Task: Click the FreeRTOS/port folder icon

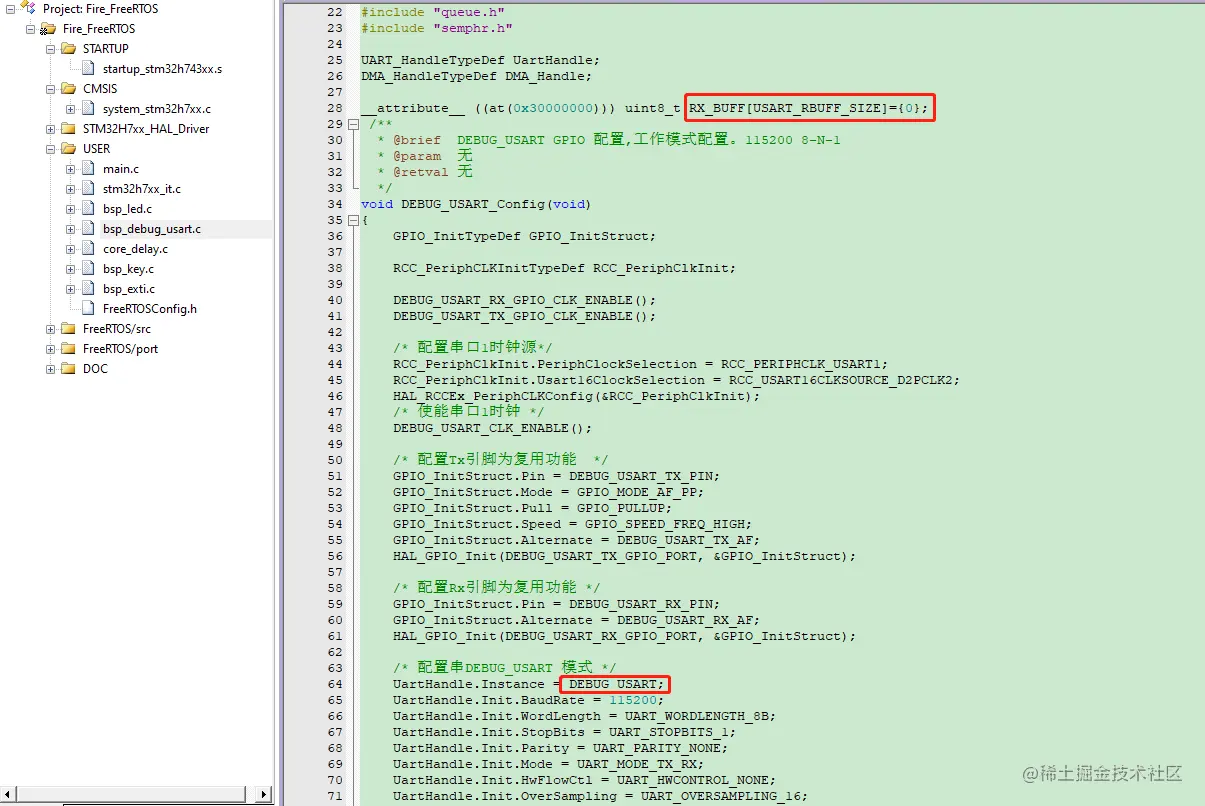Action: point(68,349)
